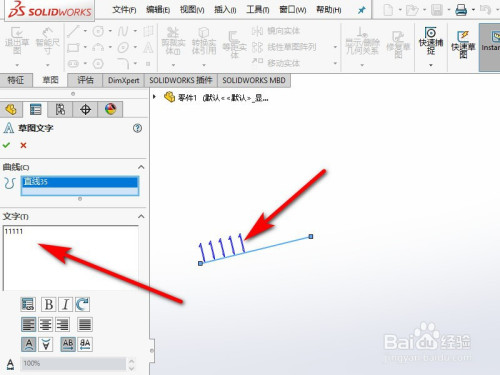The height and width of the screenshot is (375, 500).
Task: Open the DisplayManager color ball tab
Action: [110, 109]
